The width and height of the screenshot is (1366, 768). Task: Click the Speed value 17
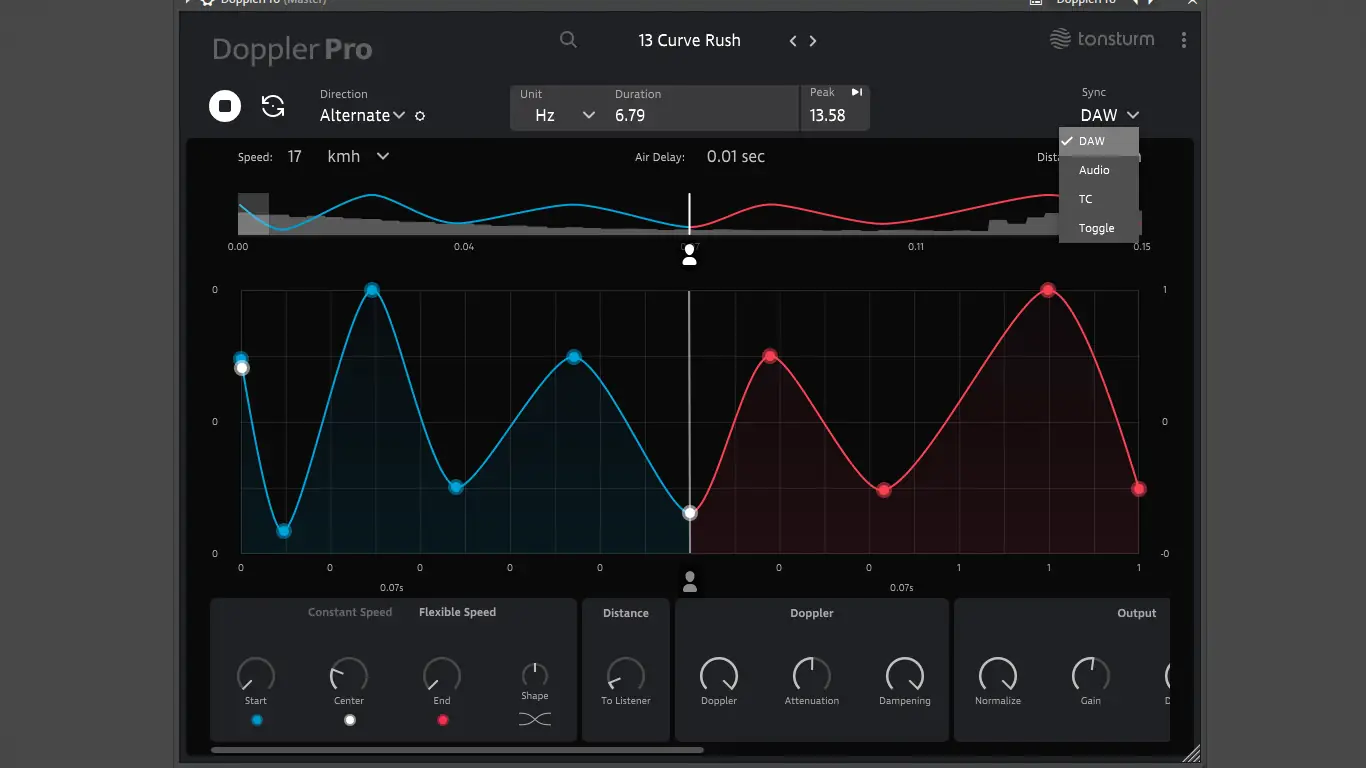coord(294,156)
